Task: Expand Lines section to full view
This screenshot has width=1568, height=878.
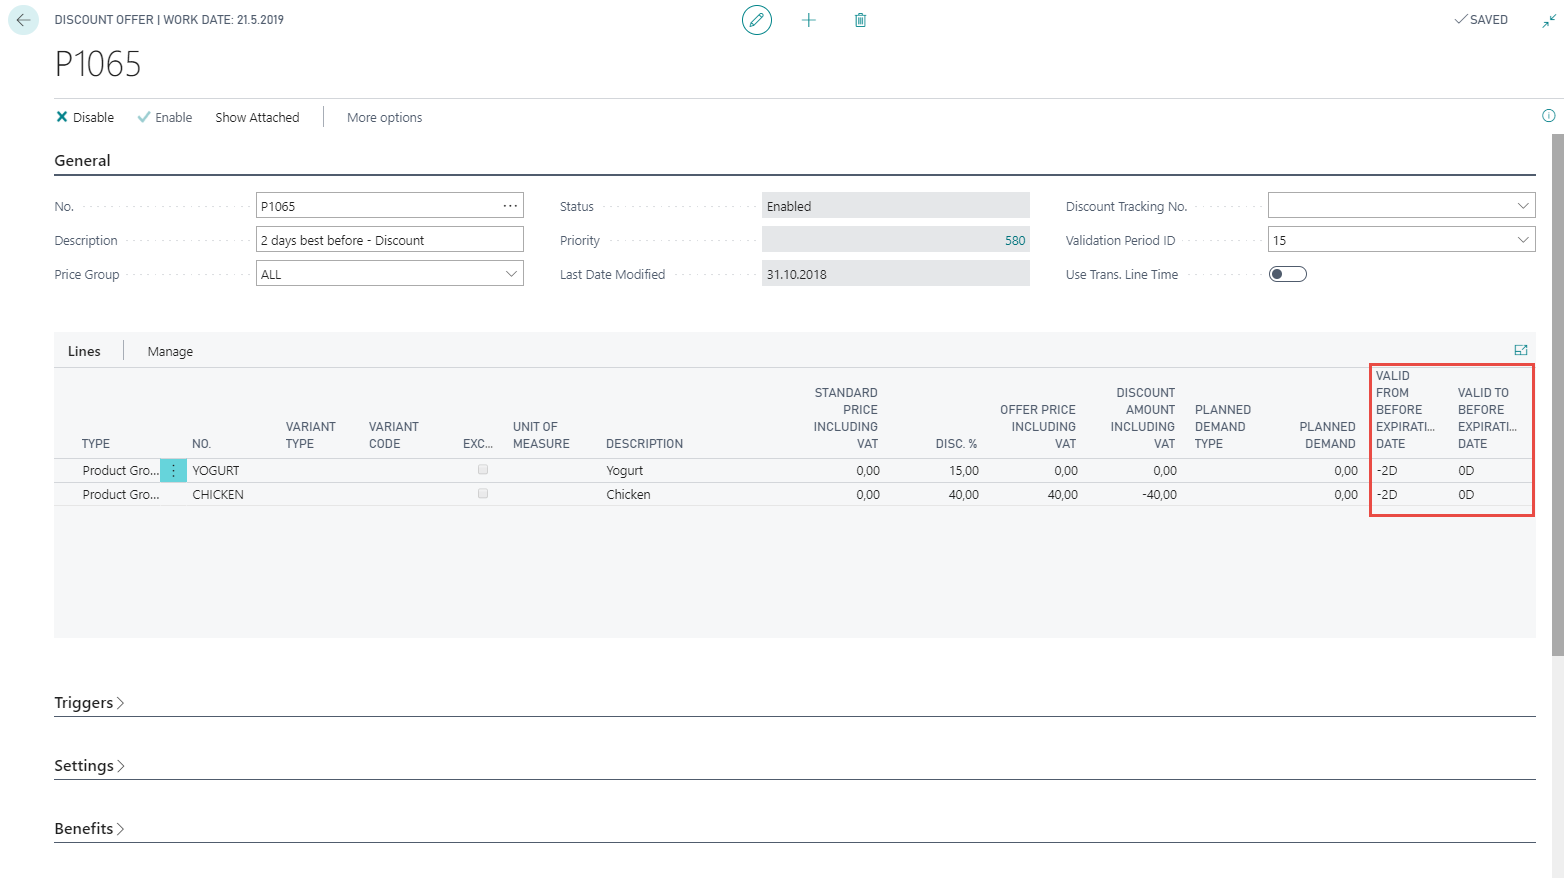Action: tap(1520, 350)
